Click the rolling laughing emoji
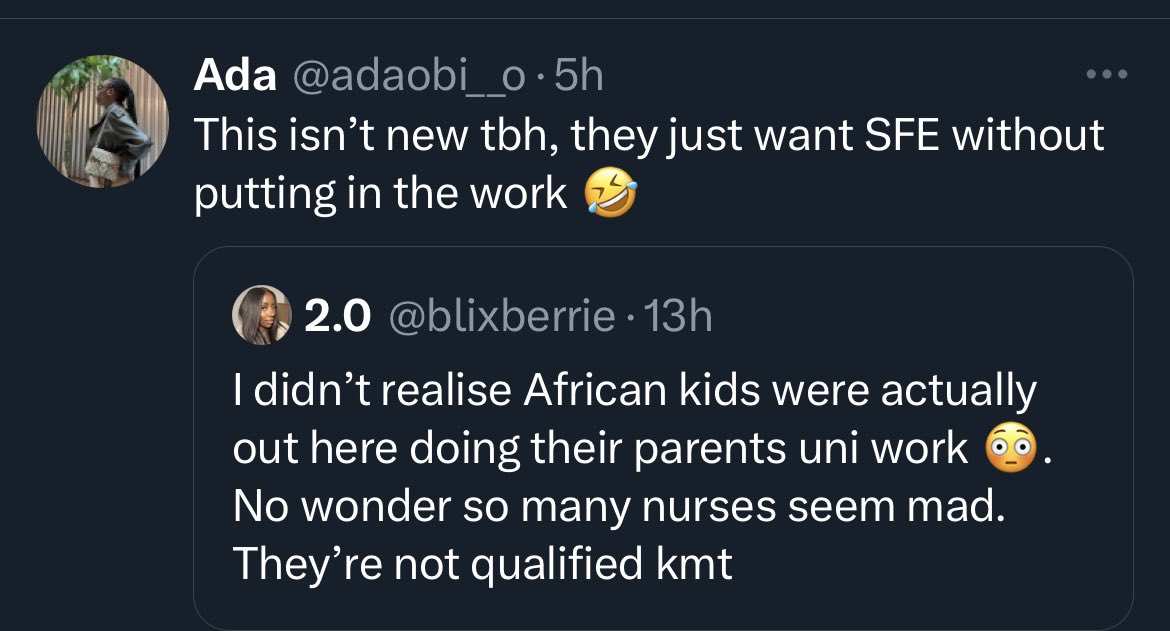The width and height of the screenshot is (1170, 631). [610, 194]
